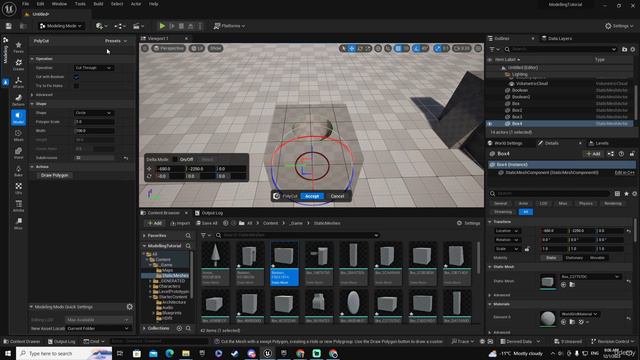Reset Location transform to default arrow
This screenshot has height=360, width=640.
coord(629,231)
